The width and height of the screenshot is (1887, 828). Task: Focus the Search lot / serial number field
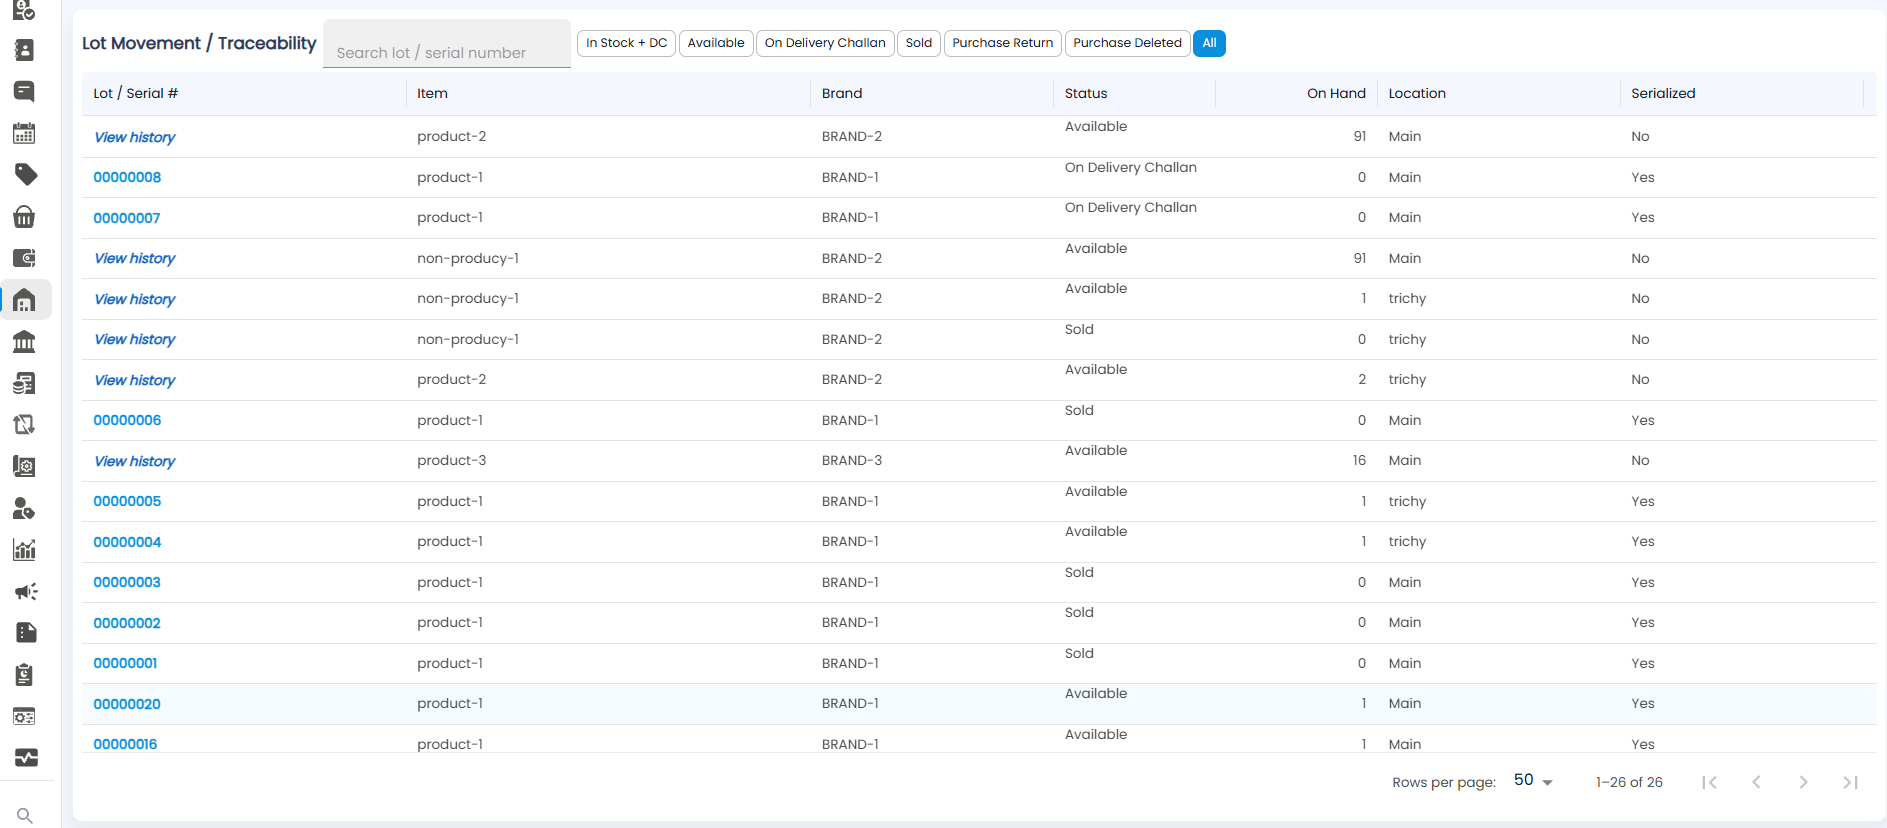[447, 44]
